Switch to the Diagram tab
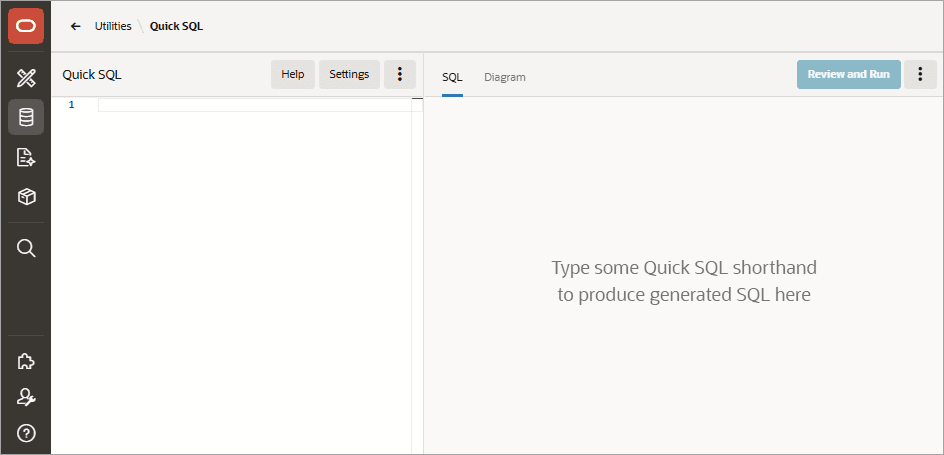Screen dimensions: 944x455 point(505,77)
